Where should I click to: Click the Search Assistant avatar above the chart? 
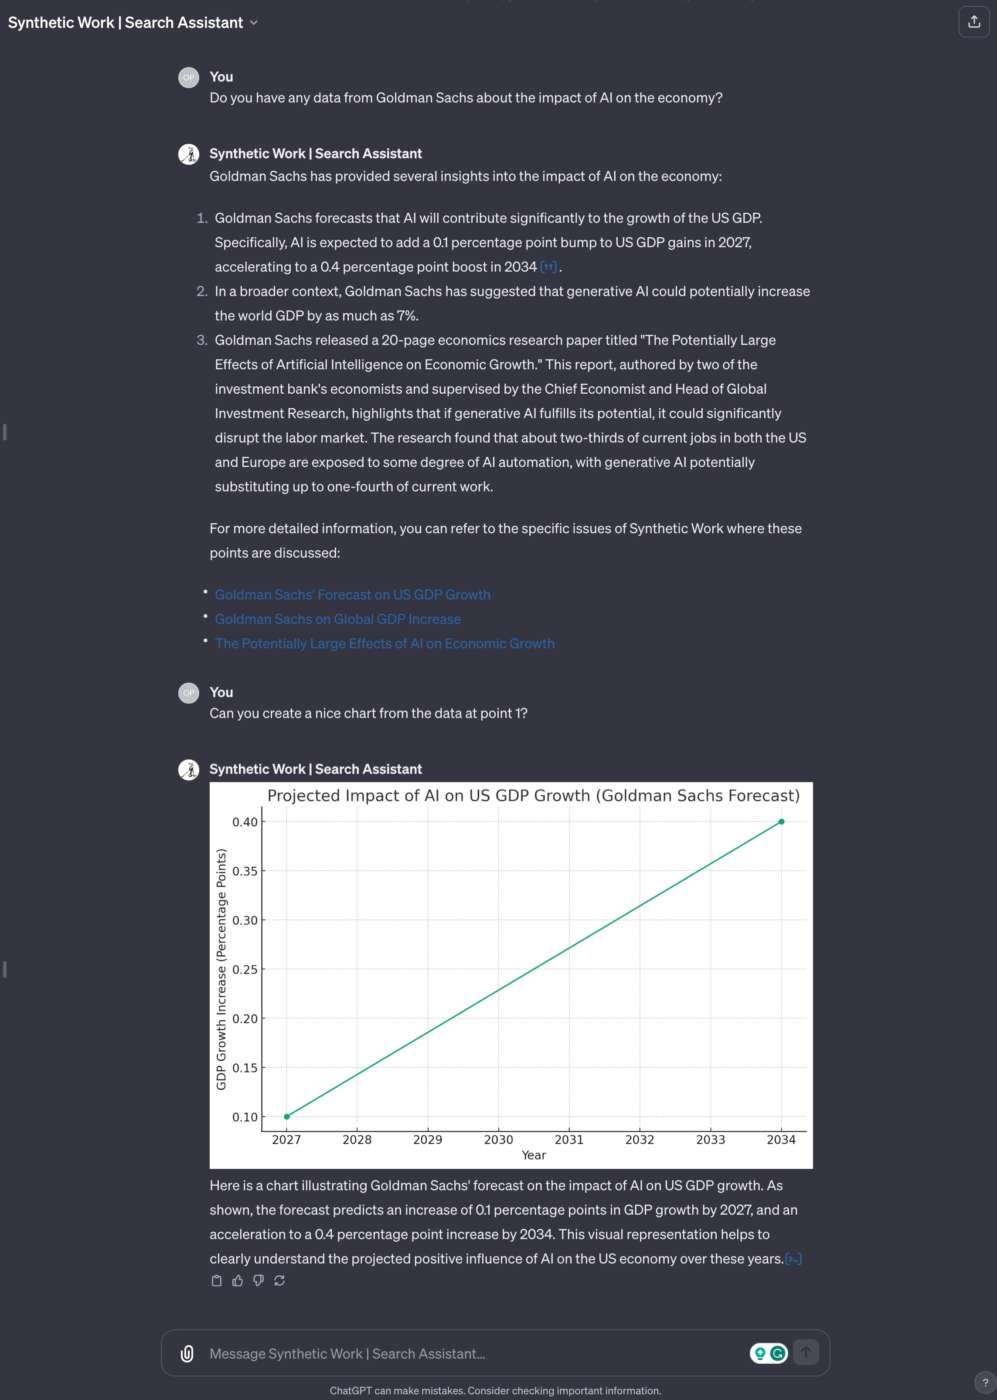point(188,769)
